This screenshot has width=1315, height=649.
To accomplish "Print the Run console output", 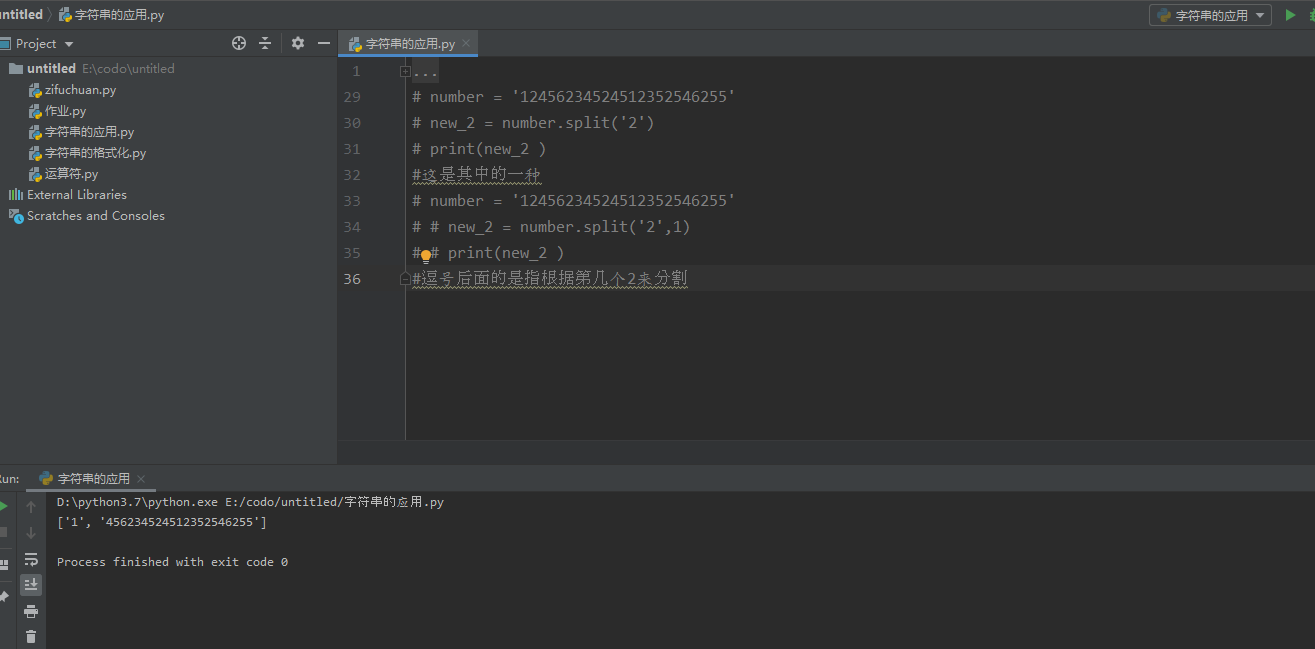I will pyautogui.click(x=31, y=611).
